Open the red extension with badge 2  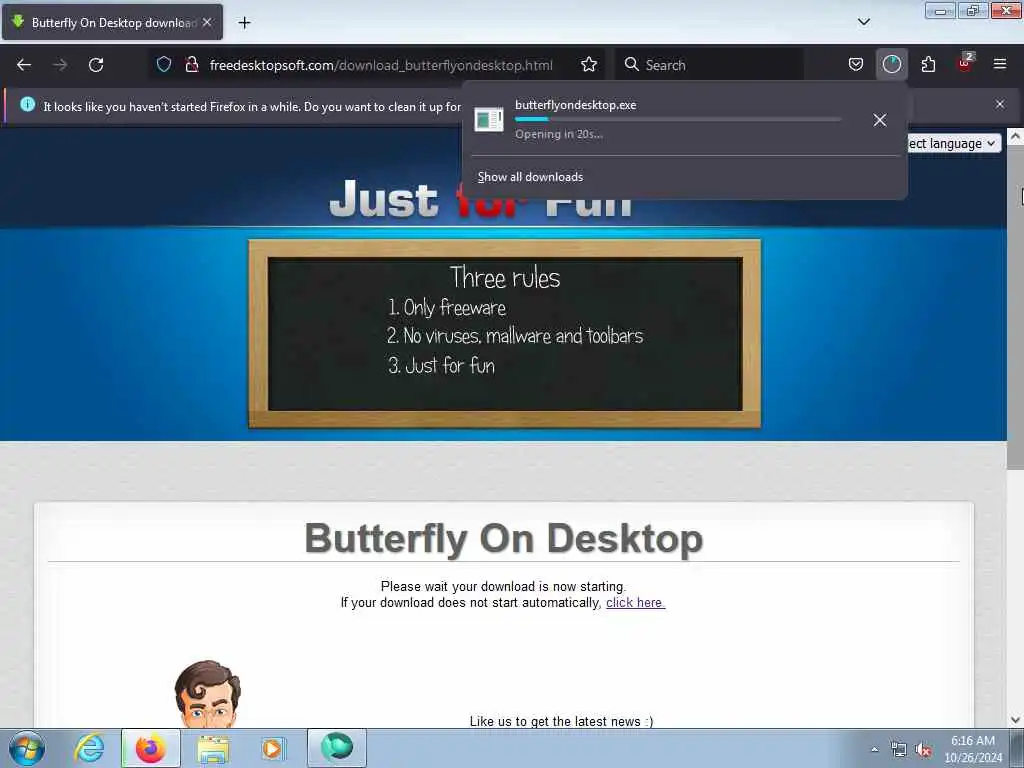pyautogui.click(x=965, y=64)
